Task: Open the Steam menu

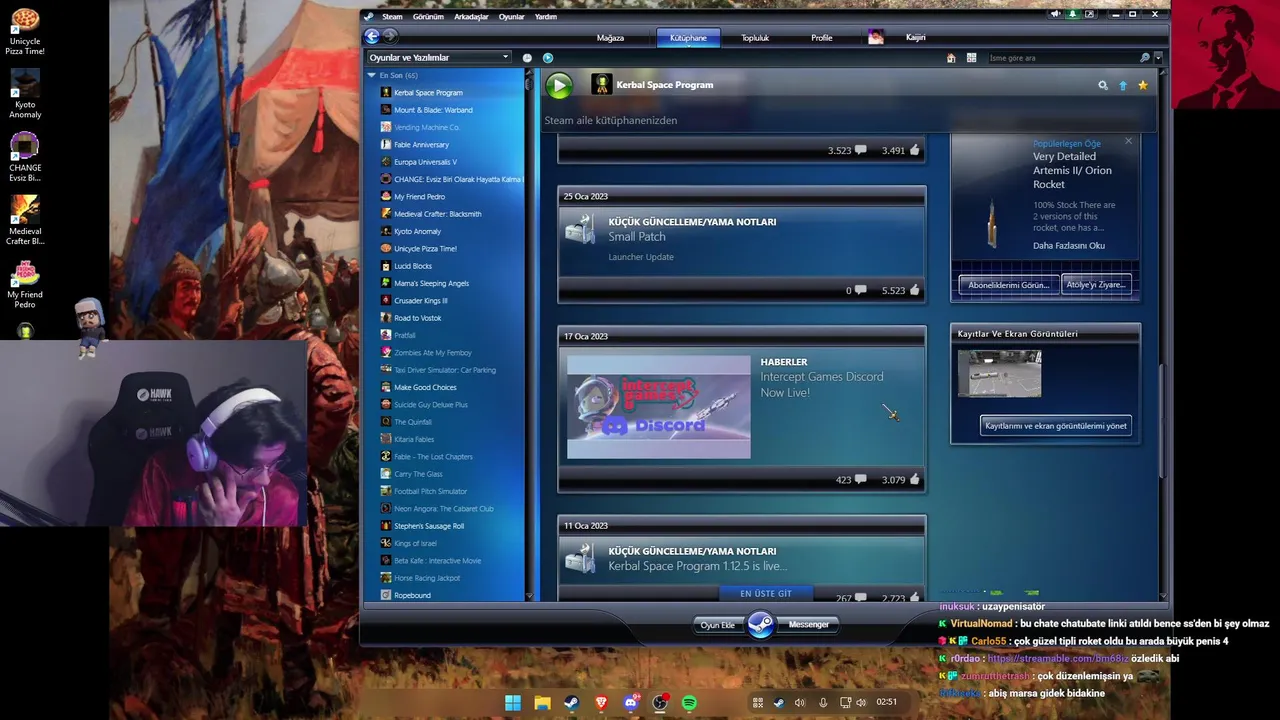Action: pyautogui.click(x=392, y=17)
